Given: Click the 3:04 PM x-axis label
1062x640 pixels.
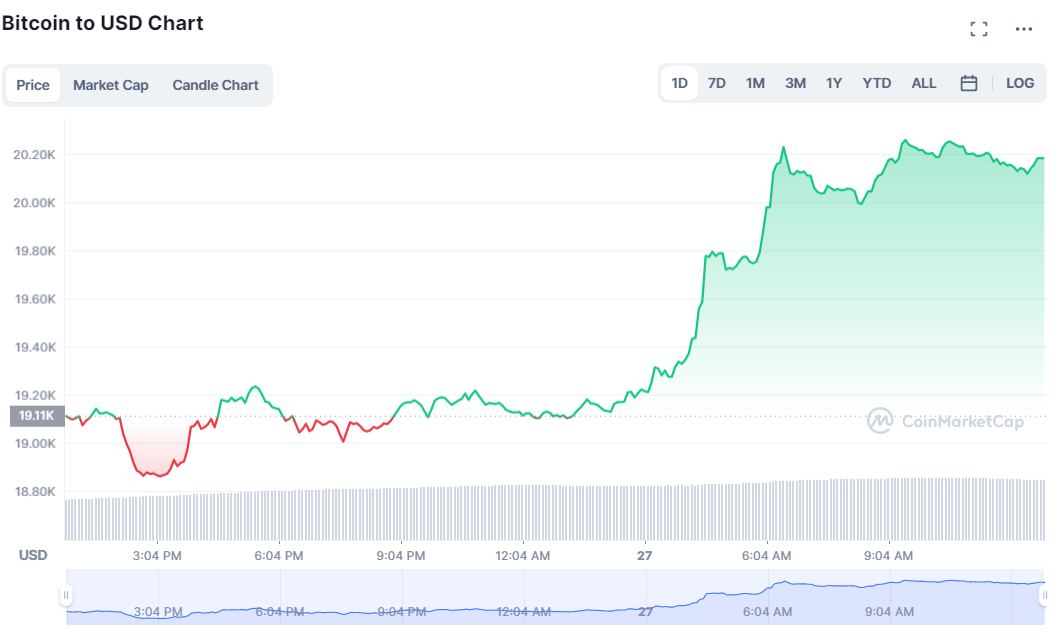Looking at the screenshot, I should [x=157, y=556].
